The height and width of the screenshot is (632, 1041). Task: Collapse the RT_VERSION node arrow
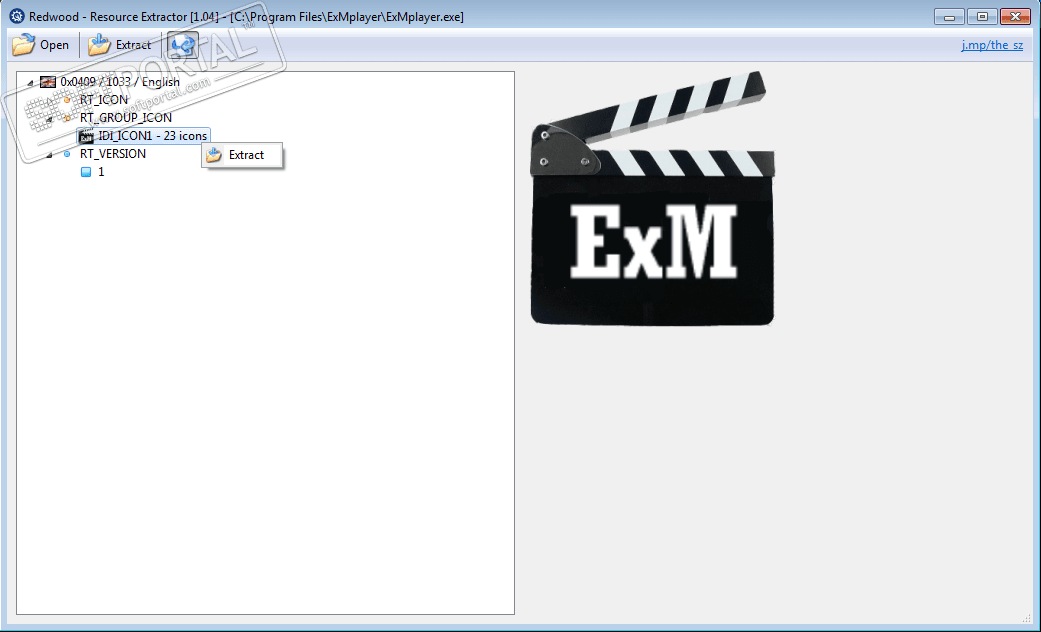50,155
